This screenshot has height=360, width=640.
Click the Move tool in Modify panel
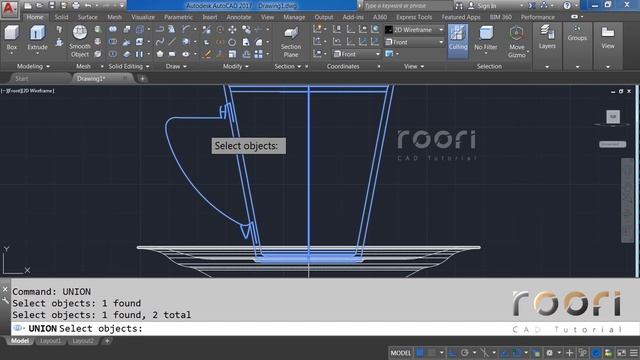tap(232, 29)
